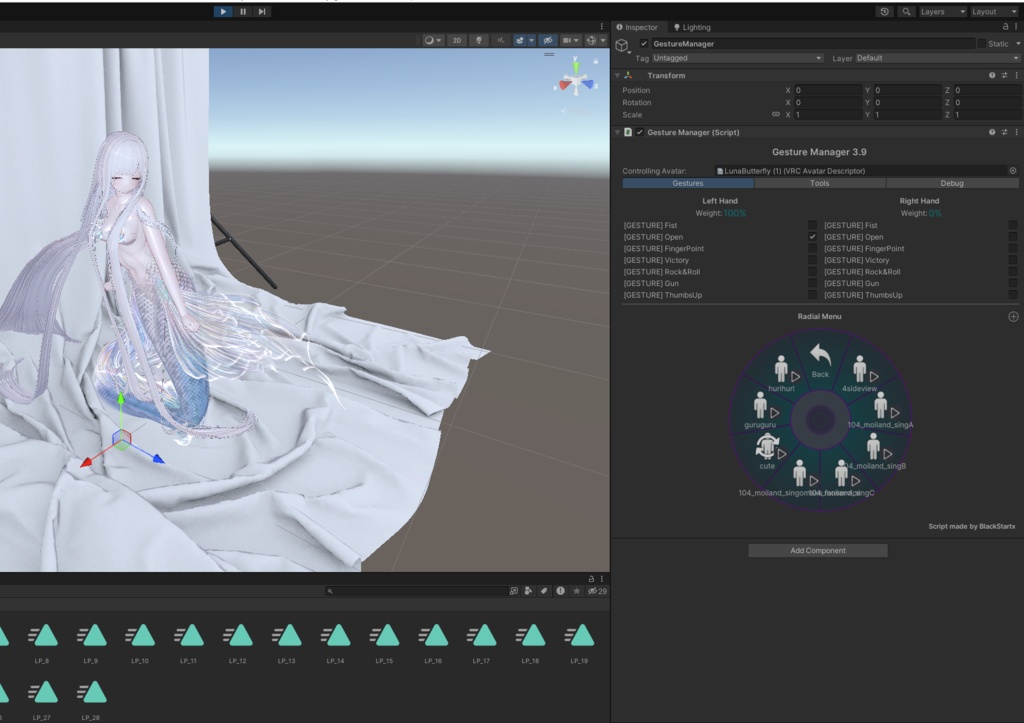Toggle the Inspector lock icon
This screenshot has width=1024, height=723.
click(x=1005, y=27)
